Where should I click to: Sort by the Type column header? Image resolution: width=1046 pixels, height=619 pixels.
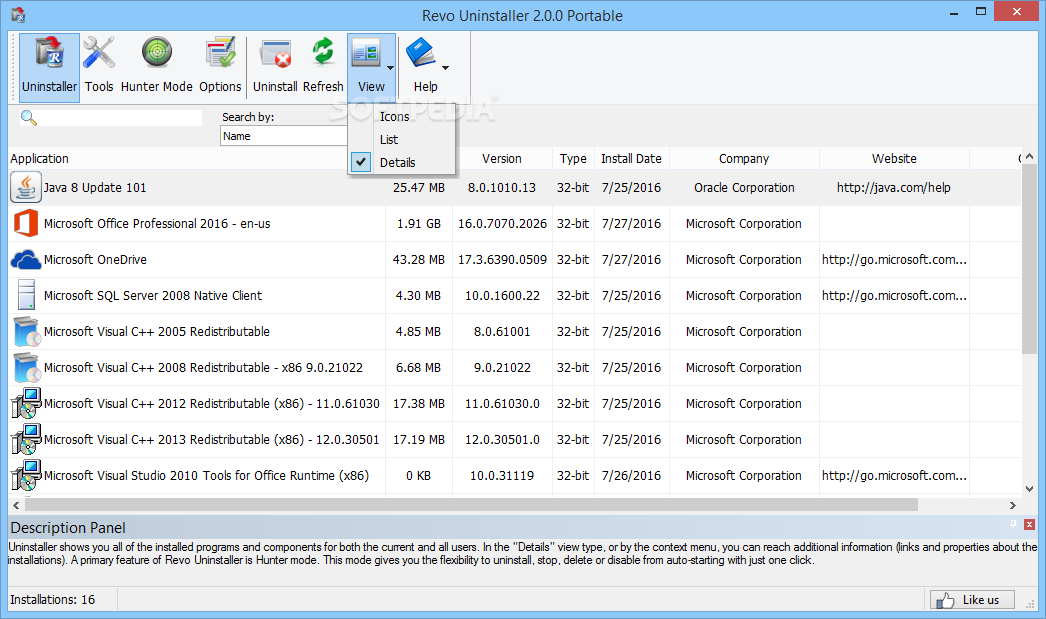[x=573, y=159]
